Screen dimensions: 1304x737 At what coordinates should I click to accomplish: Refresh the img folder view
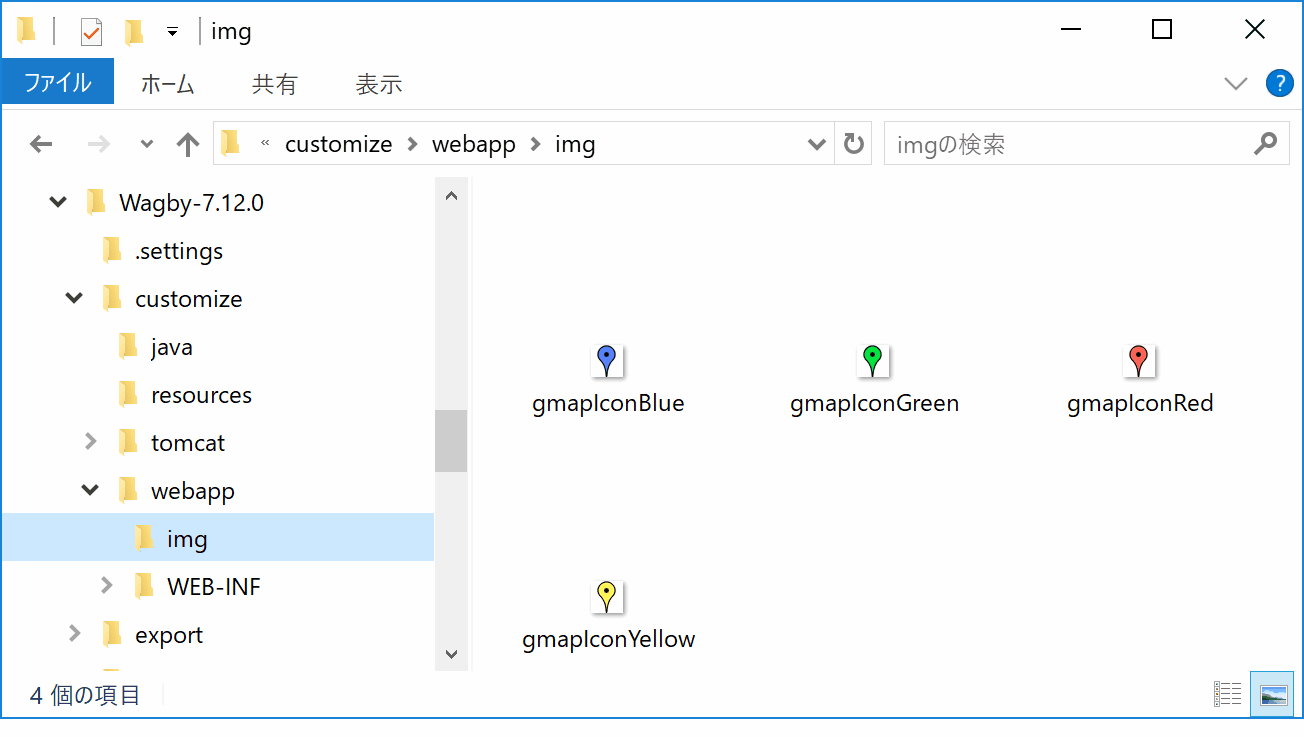click(853, 144)
